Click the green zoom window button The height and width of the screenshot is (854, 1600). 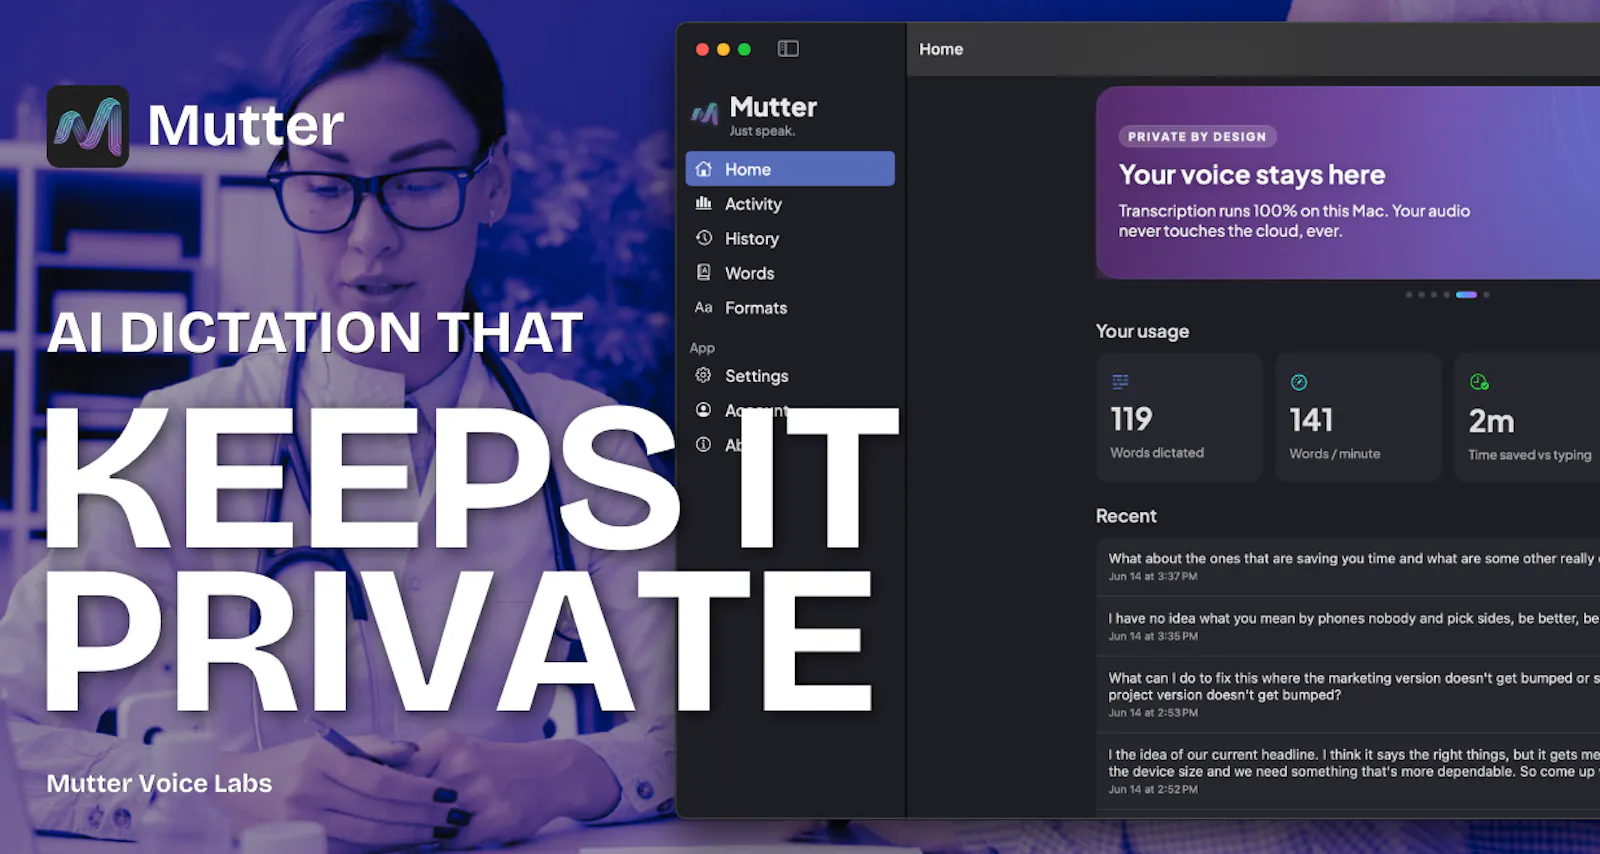tap(744, 49)
